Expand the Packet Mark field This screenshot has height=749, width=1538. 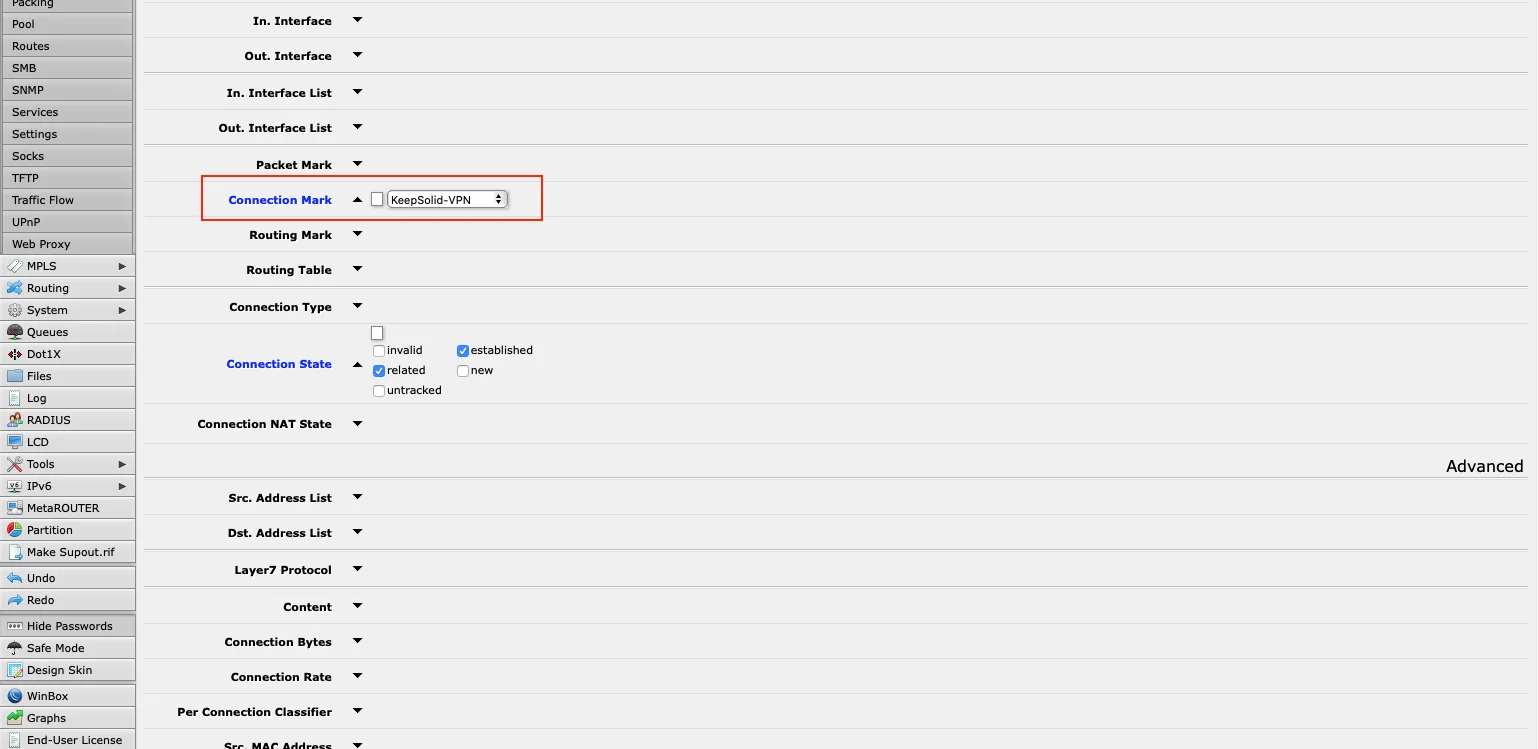(357, 164)
